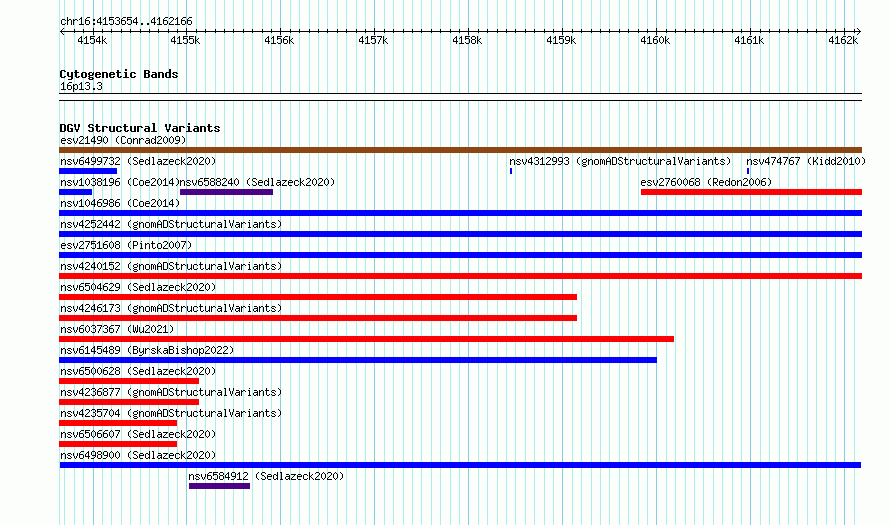Select the esv2751608 blue variant bar
890x525 pixels.
click(460, 255)
